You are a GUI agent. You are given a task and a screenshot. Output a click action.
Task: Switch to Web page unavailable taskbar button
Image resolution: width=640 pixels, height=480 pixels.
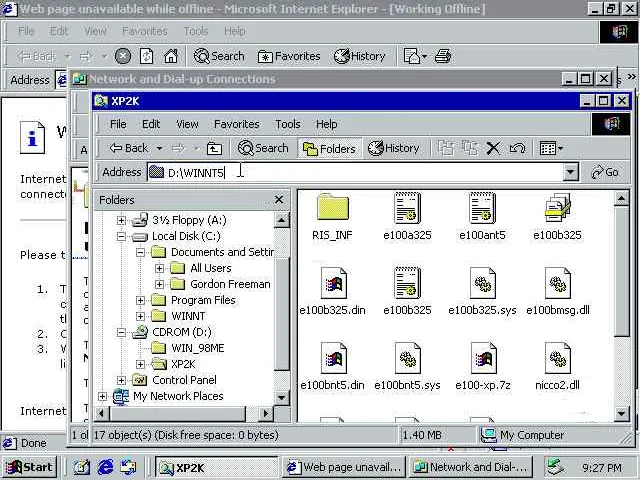coord(344,467)
